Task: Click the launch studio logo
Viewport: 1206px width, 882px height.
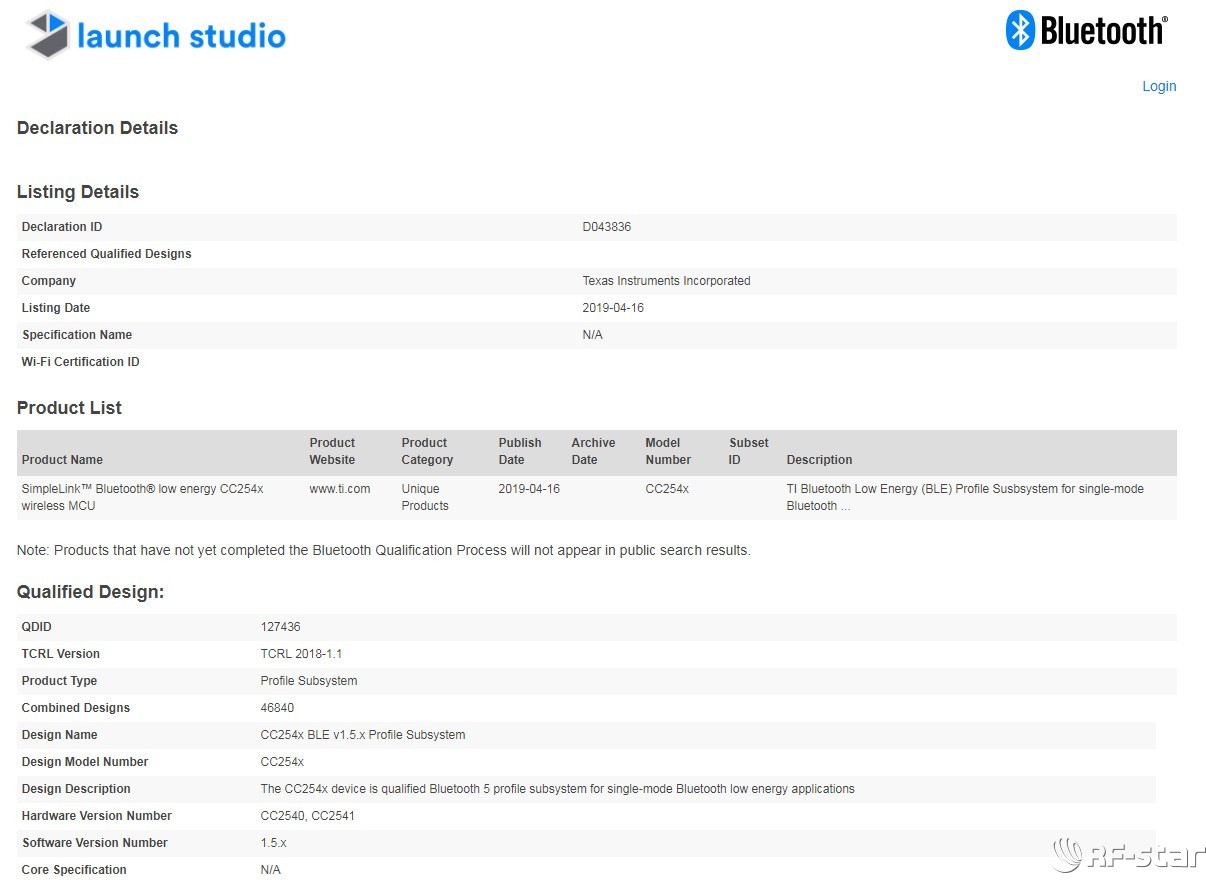Action: [x=156, y=36]
